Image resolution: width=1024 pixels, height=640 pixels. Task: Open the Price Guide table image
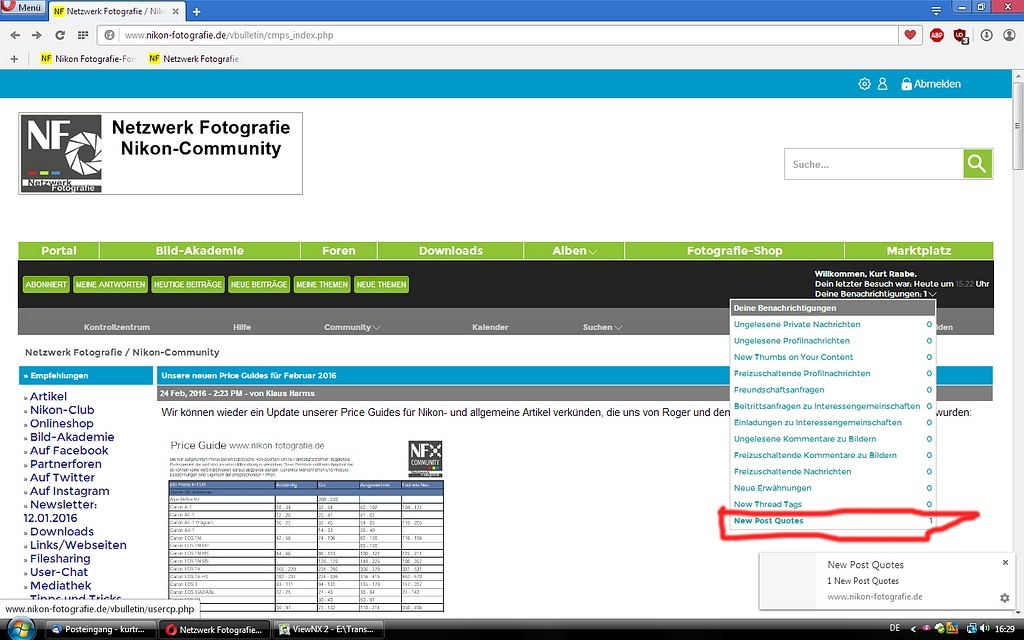point(306,525)
